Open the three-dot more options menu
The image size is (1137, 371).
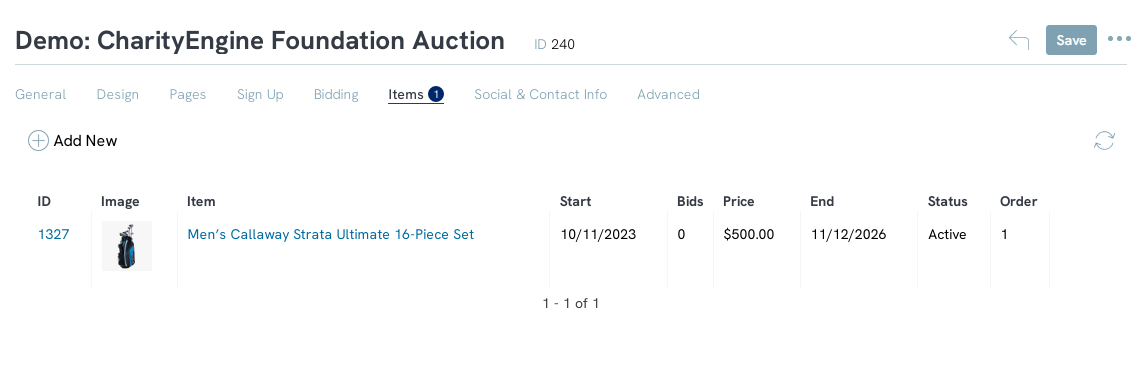pos(1120,40)
